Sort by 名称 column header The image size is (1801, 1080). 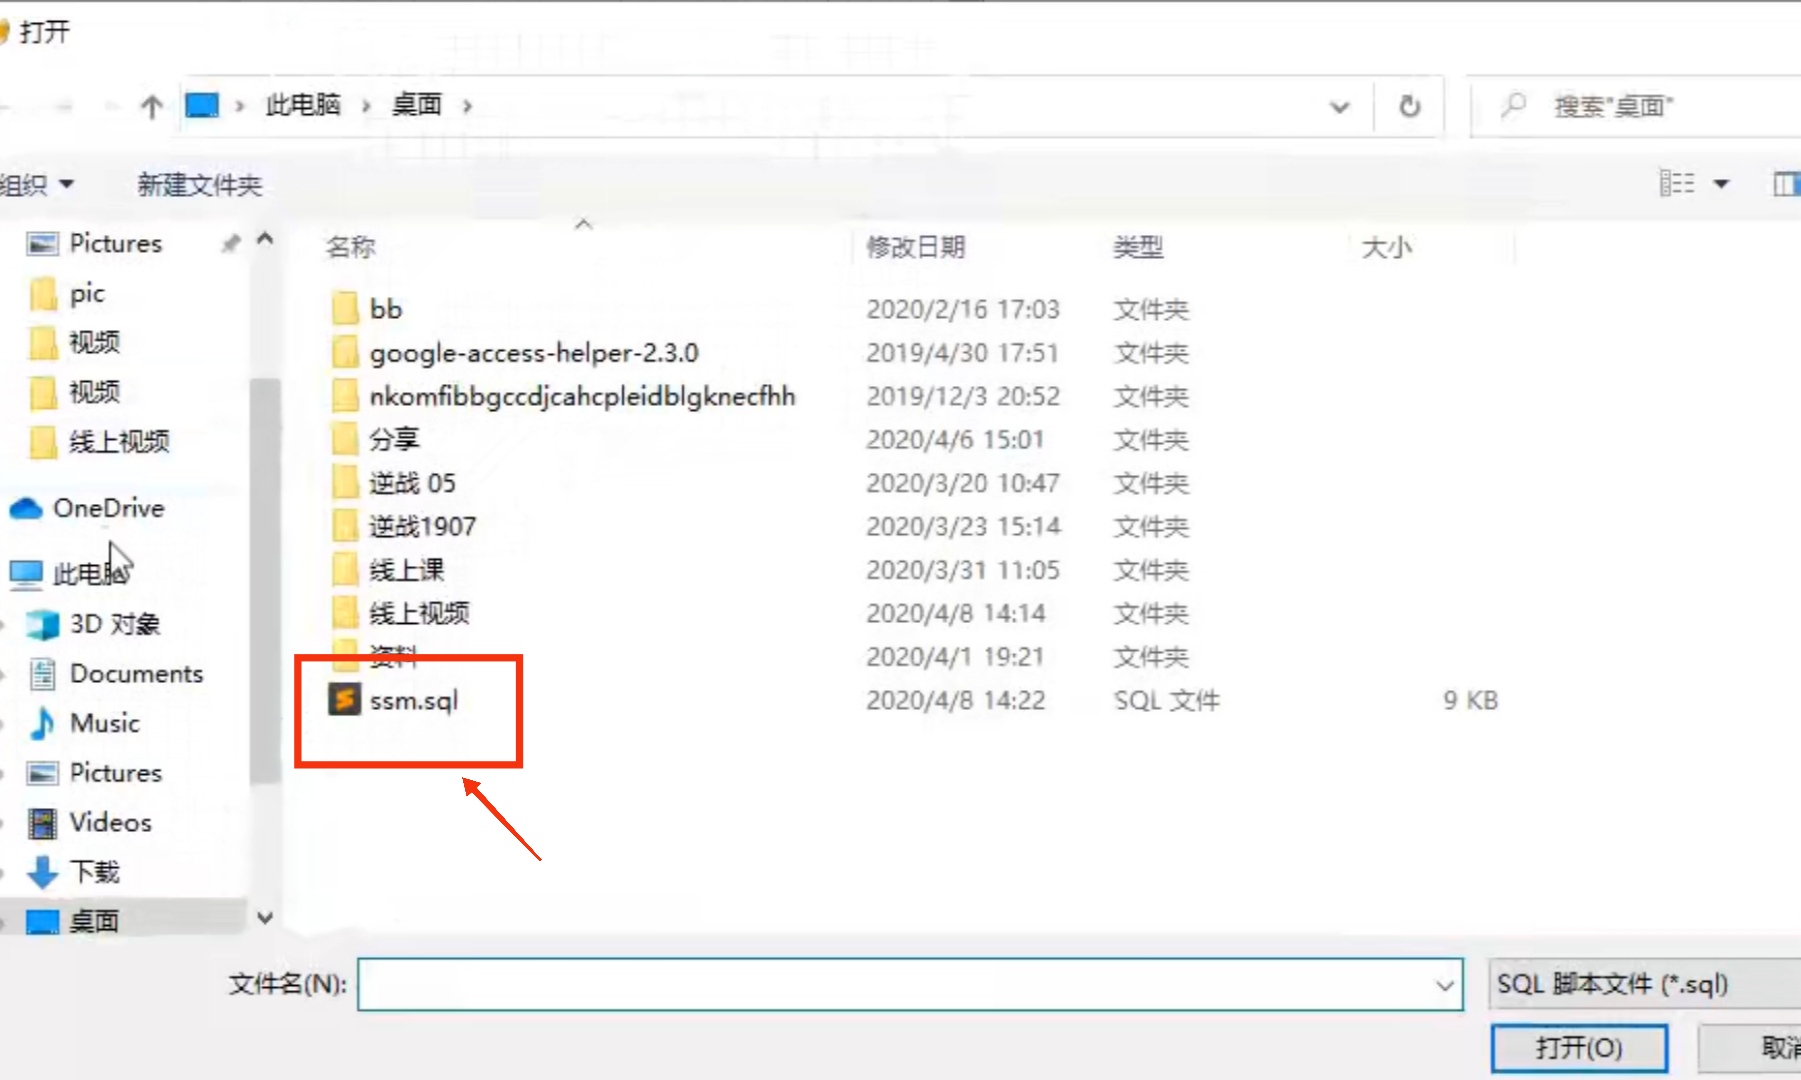[x=351, y=247]
